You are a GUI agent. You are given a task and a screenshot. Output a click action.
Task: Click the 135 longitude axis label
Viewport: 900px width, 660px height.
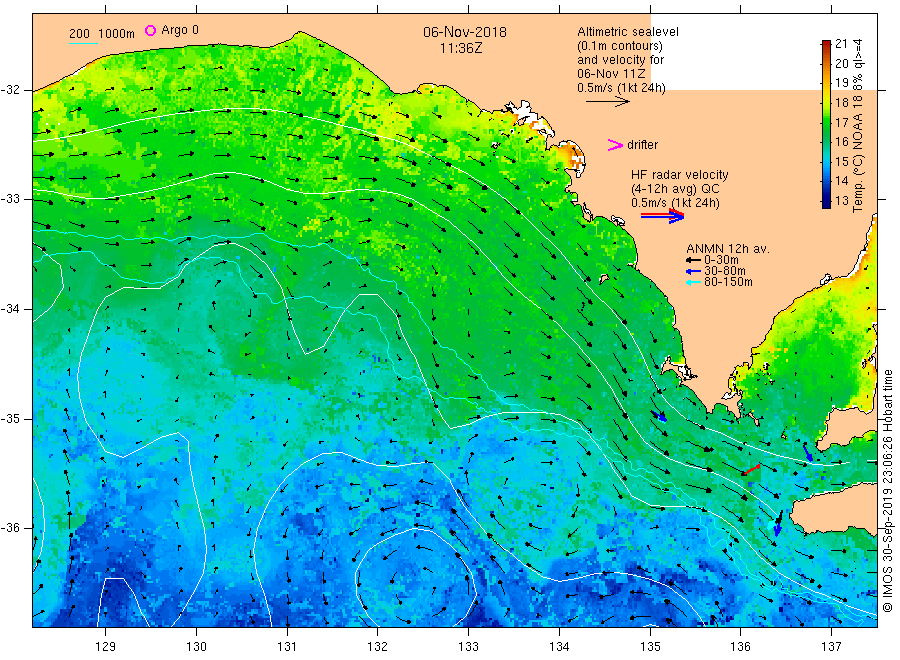click(650, 647)
